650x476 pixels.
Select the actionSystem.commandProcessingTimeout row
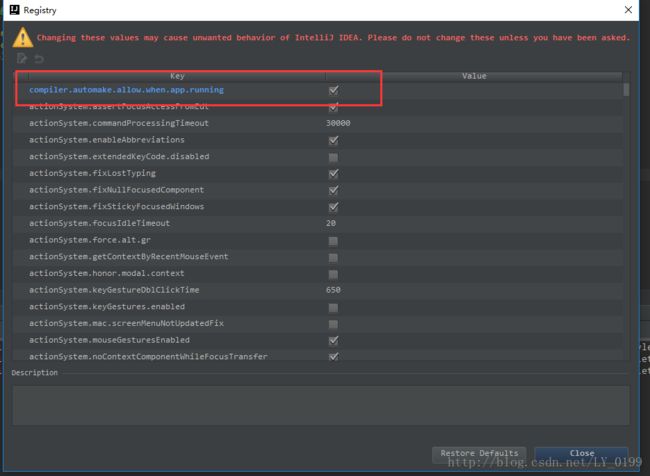coord(318,123)
